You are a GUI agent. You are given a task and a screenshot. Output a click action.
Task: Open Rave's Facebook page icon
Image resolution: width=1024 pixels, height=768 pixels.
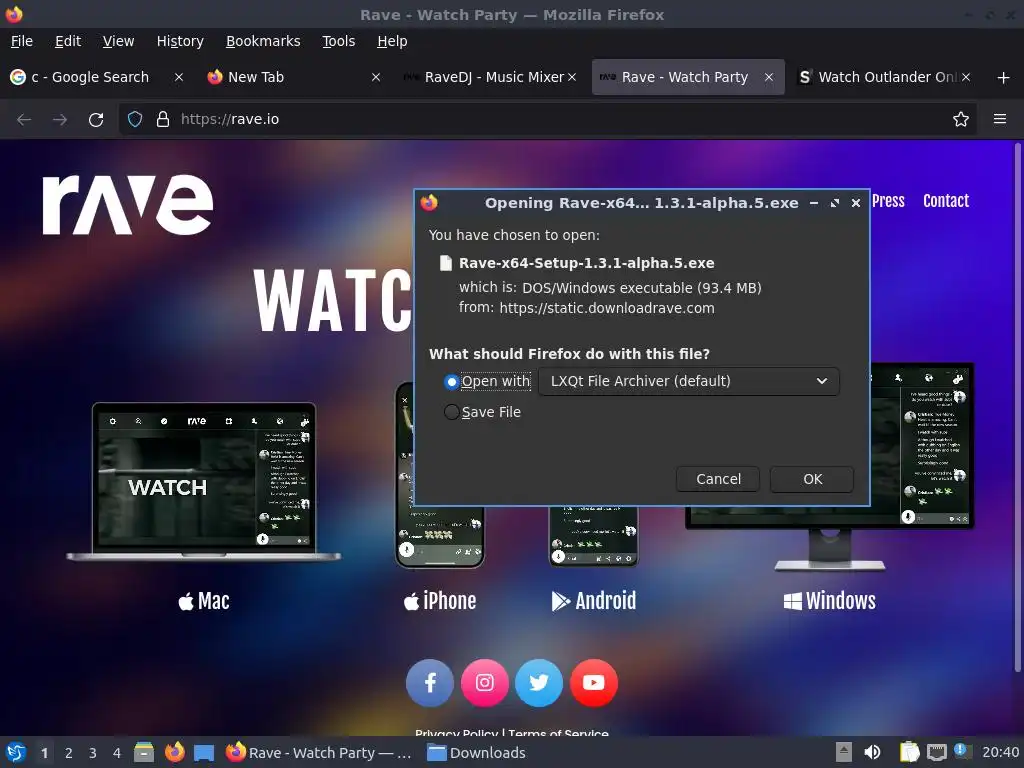[x=430, y=683]
